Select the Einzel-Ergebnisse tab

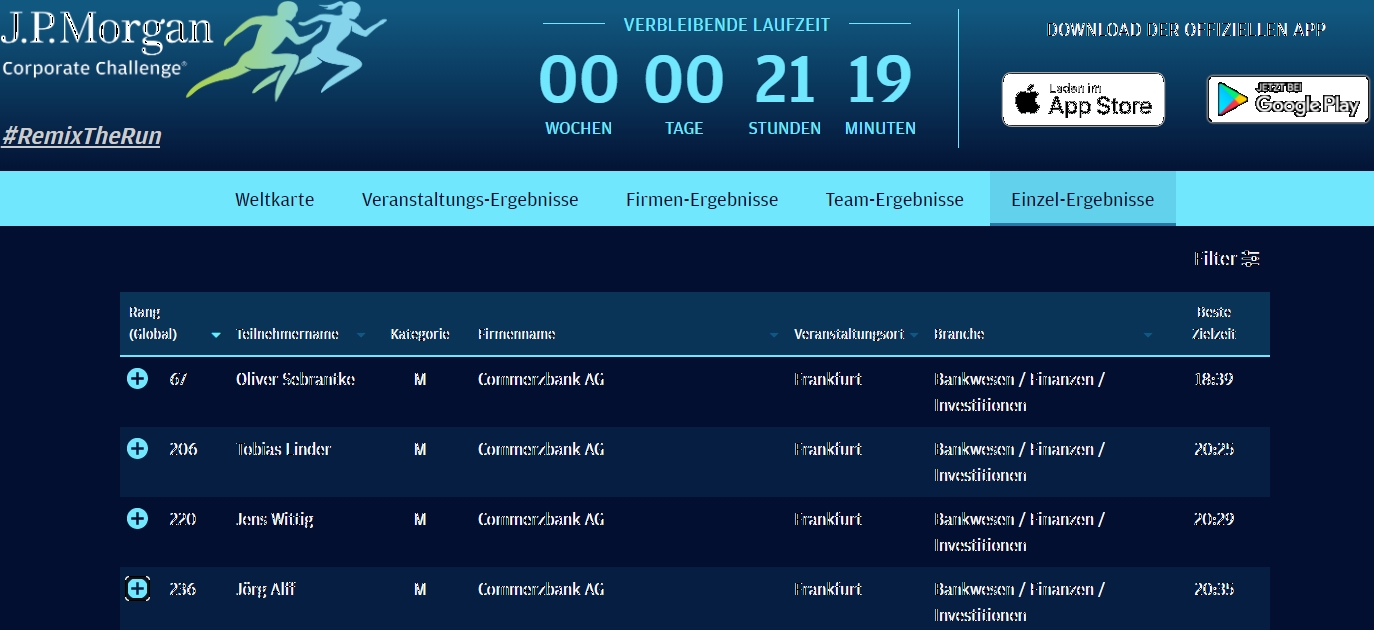[x=1083, y=199]
